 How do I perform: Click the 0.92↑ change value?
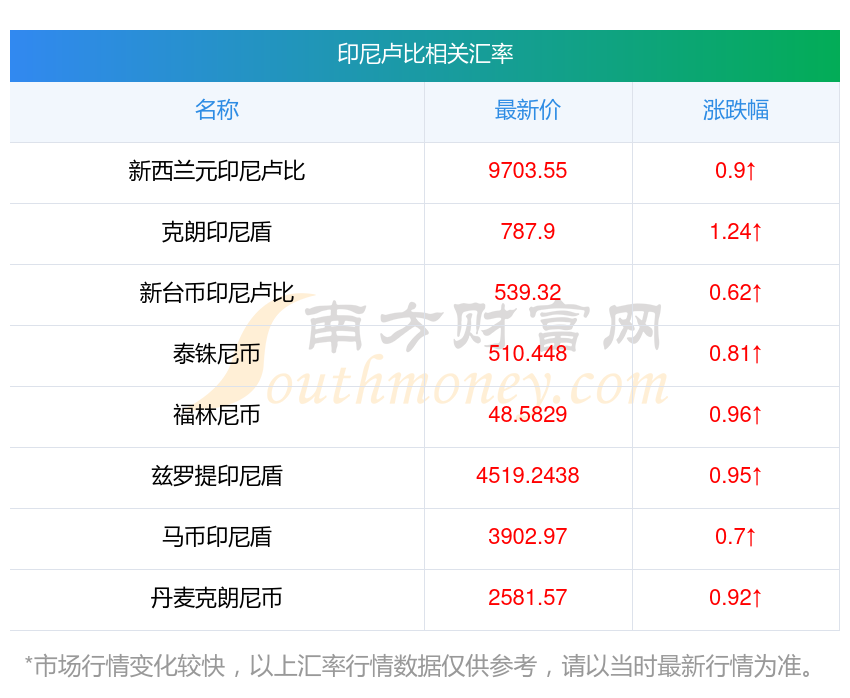[736, 598]
